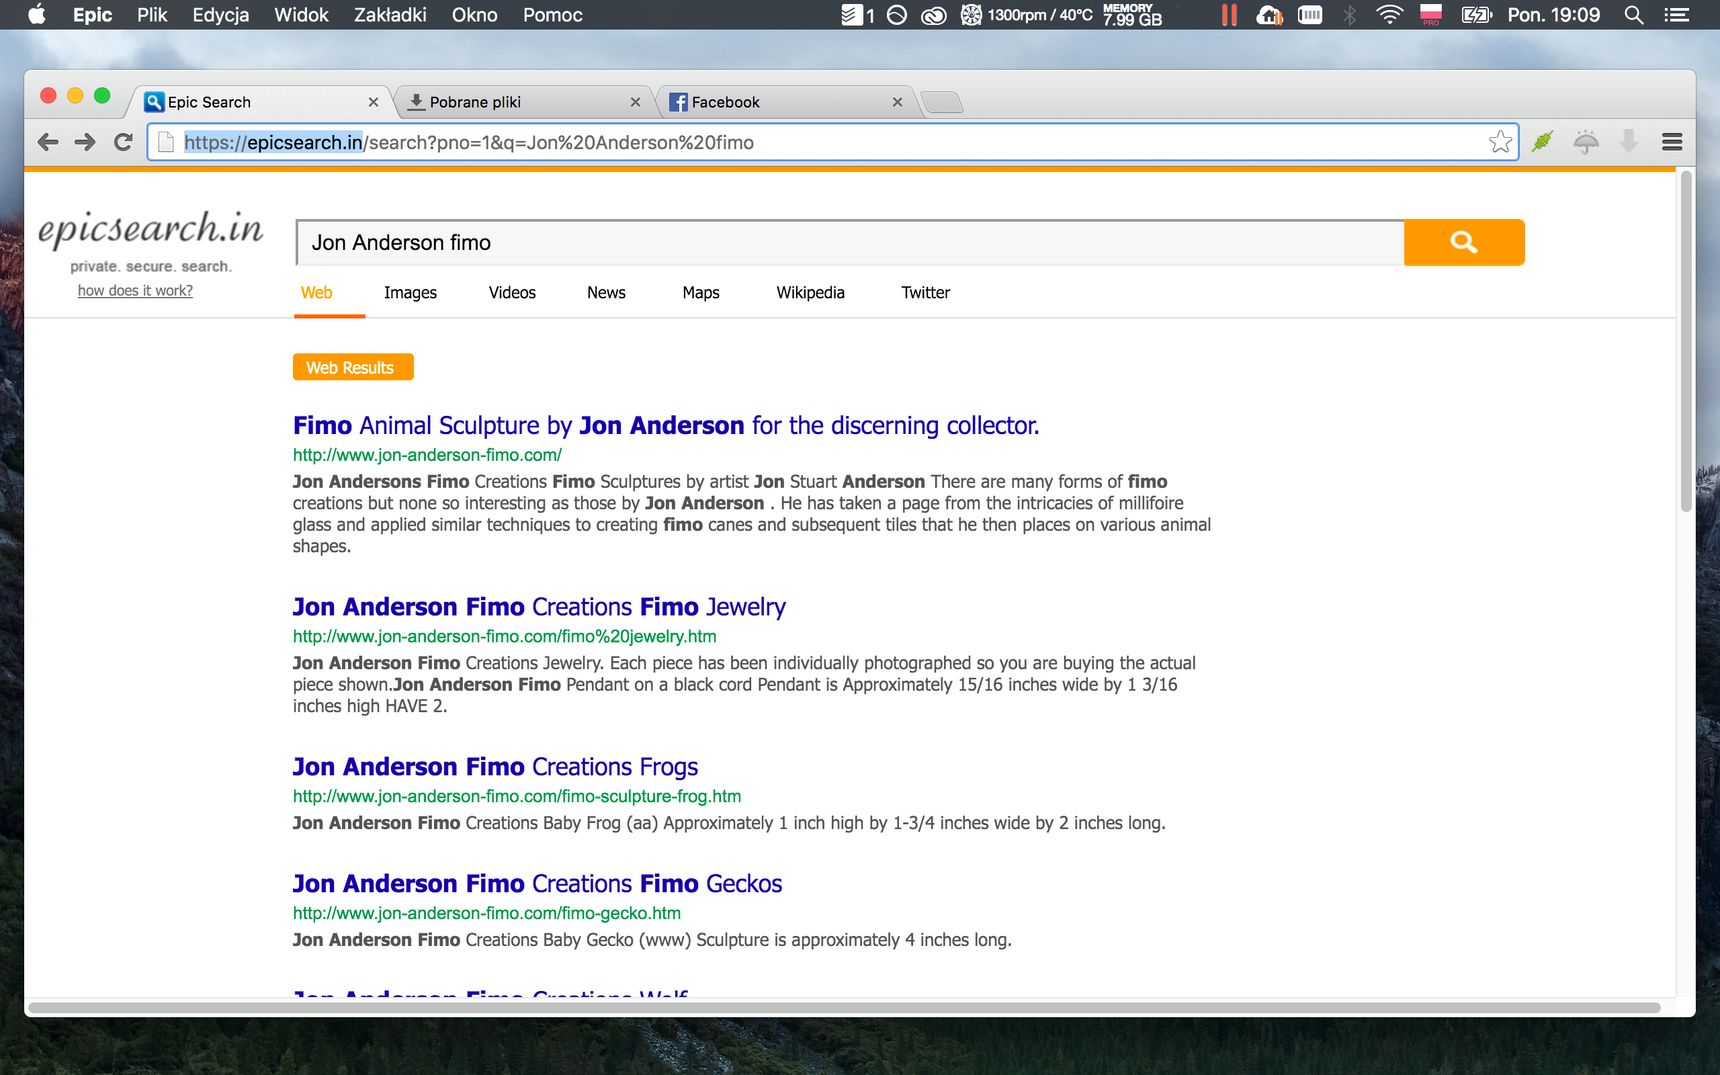Click the fimo-sculpture-frog.htm green URL
Viewport: 1720px width, 1075px height.
[x=517, y=796]
